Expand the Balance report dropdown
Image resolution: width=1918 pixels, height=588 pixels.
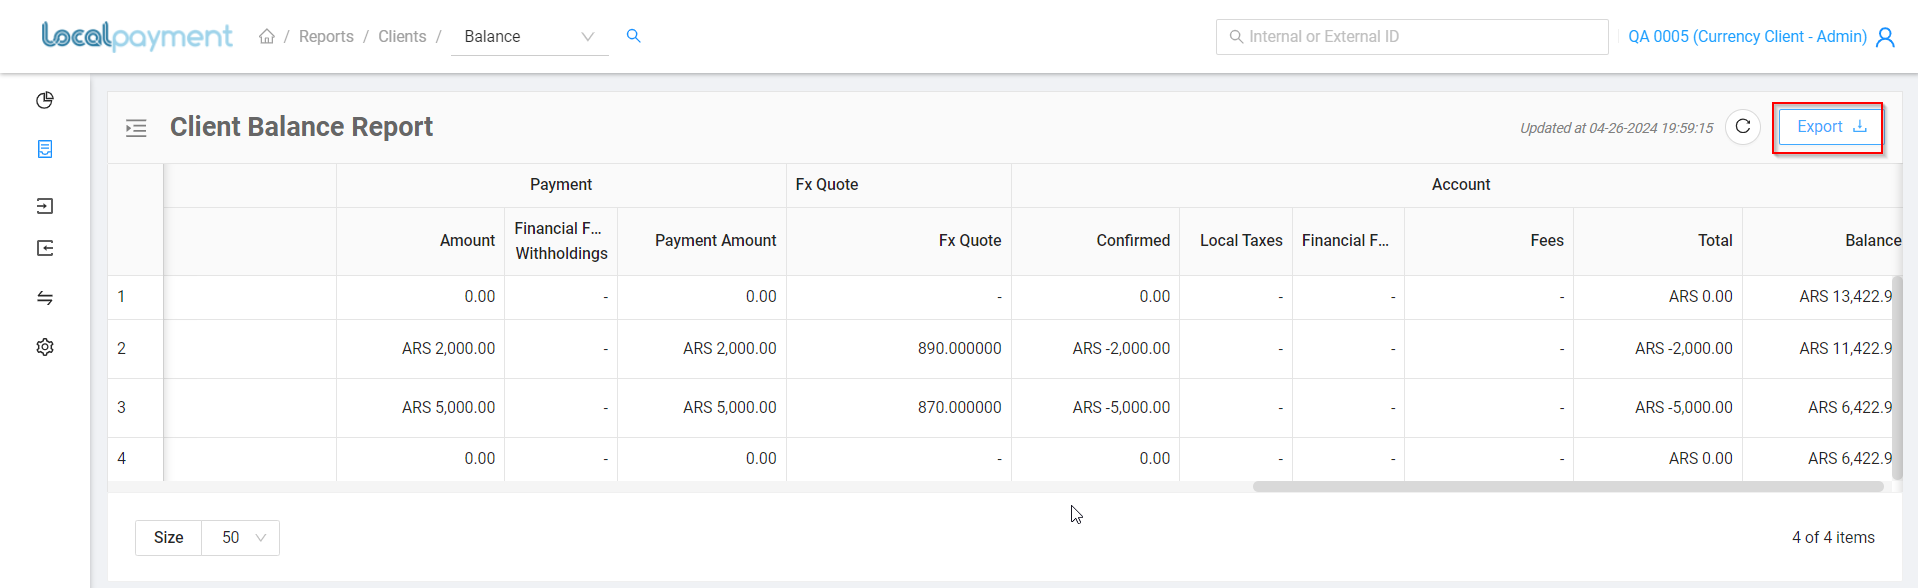point(530,37)
